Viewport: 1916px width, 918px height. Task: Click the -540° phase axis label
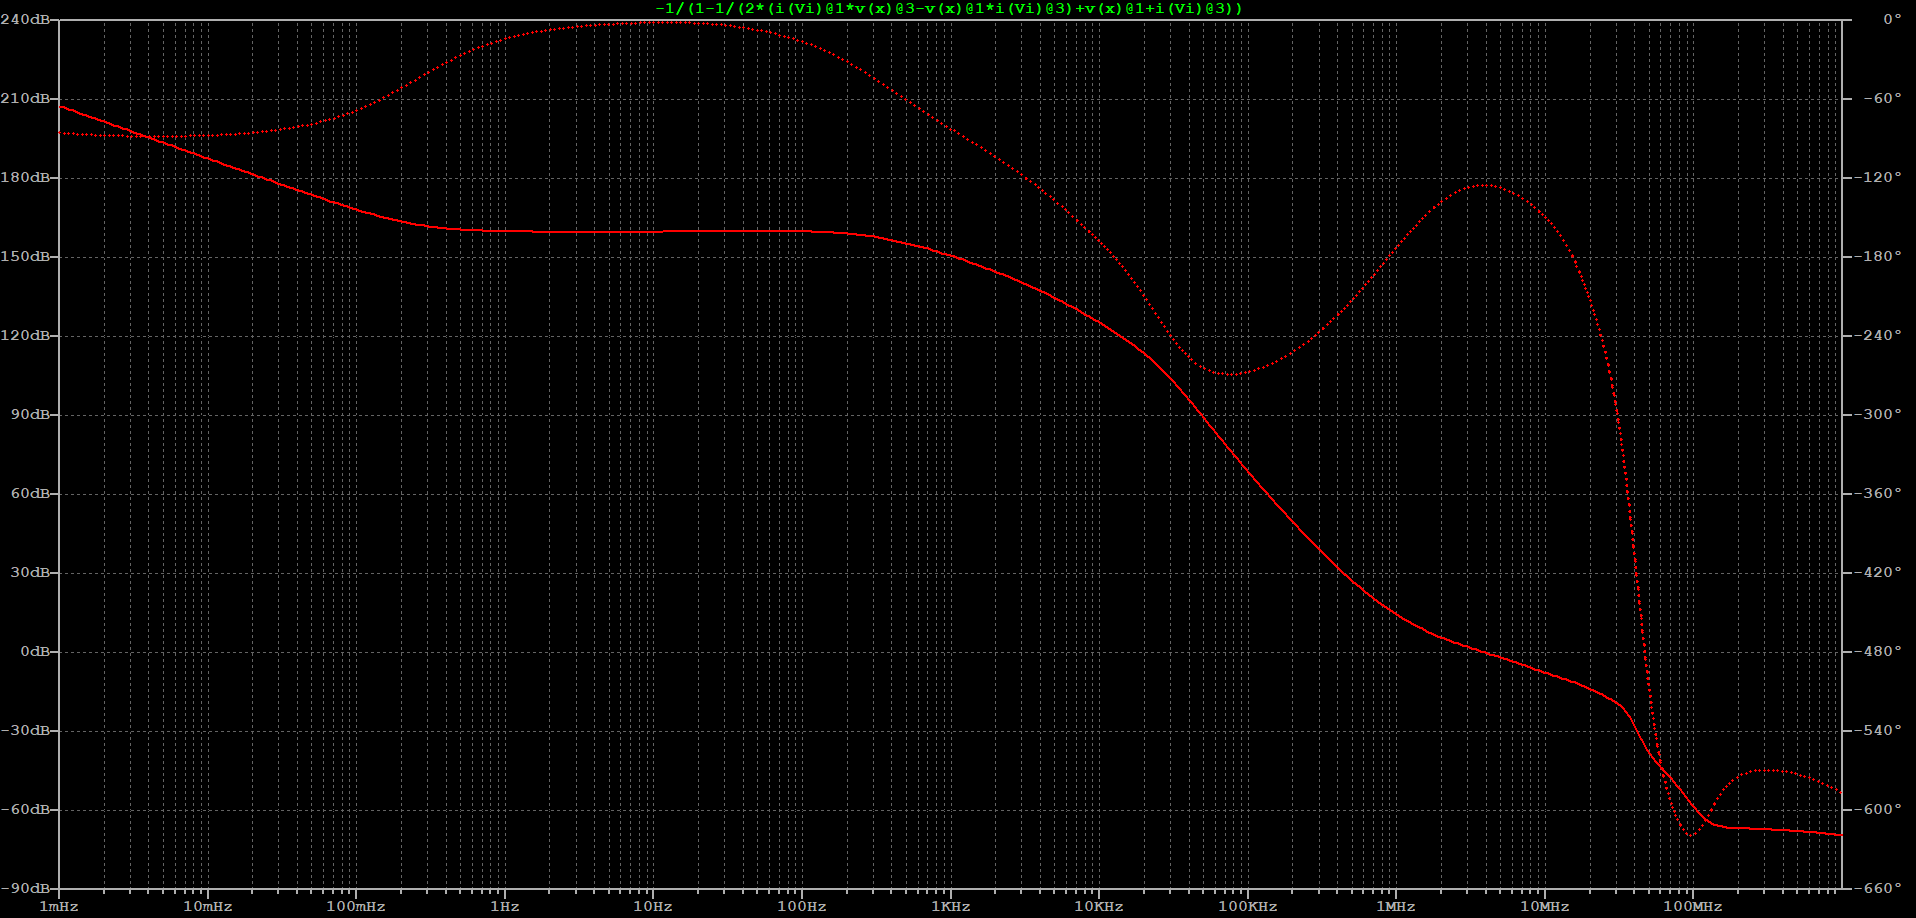pyautogui.click(x=1878, y=730)
